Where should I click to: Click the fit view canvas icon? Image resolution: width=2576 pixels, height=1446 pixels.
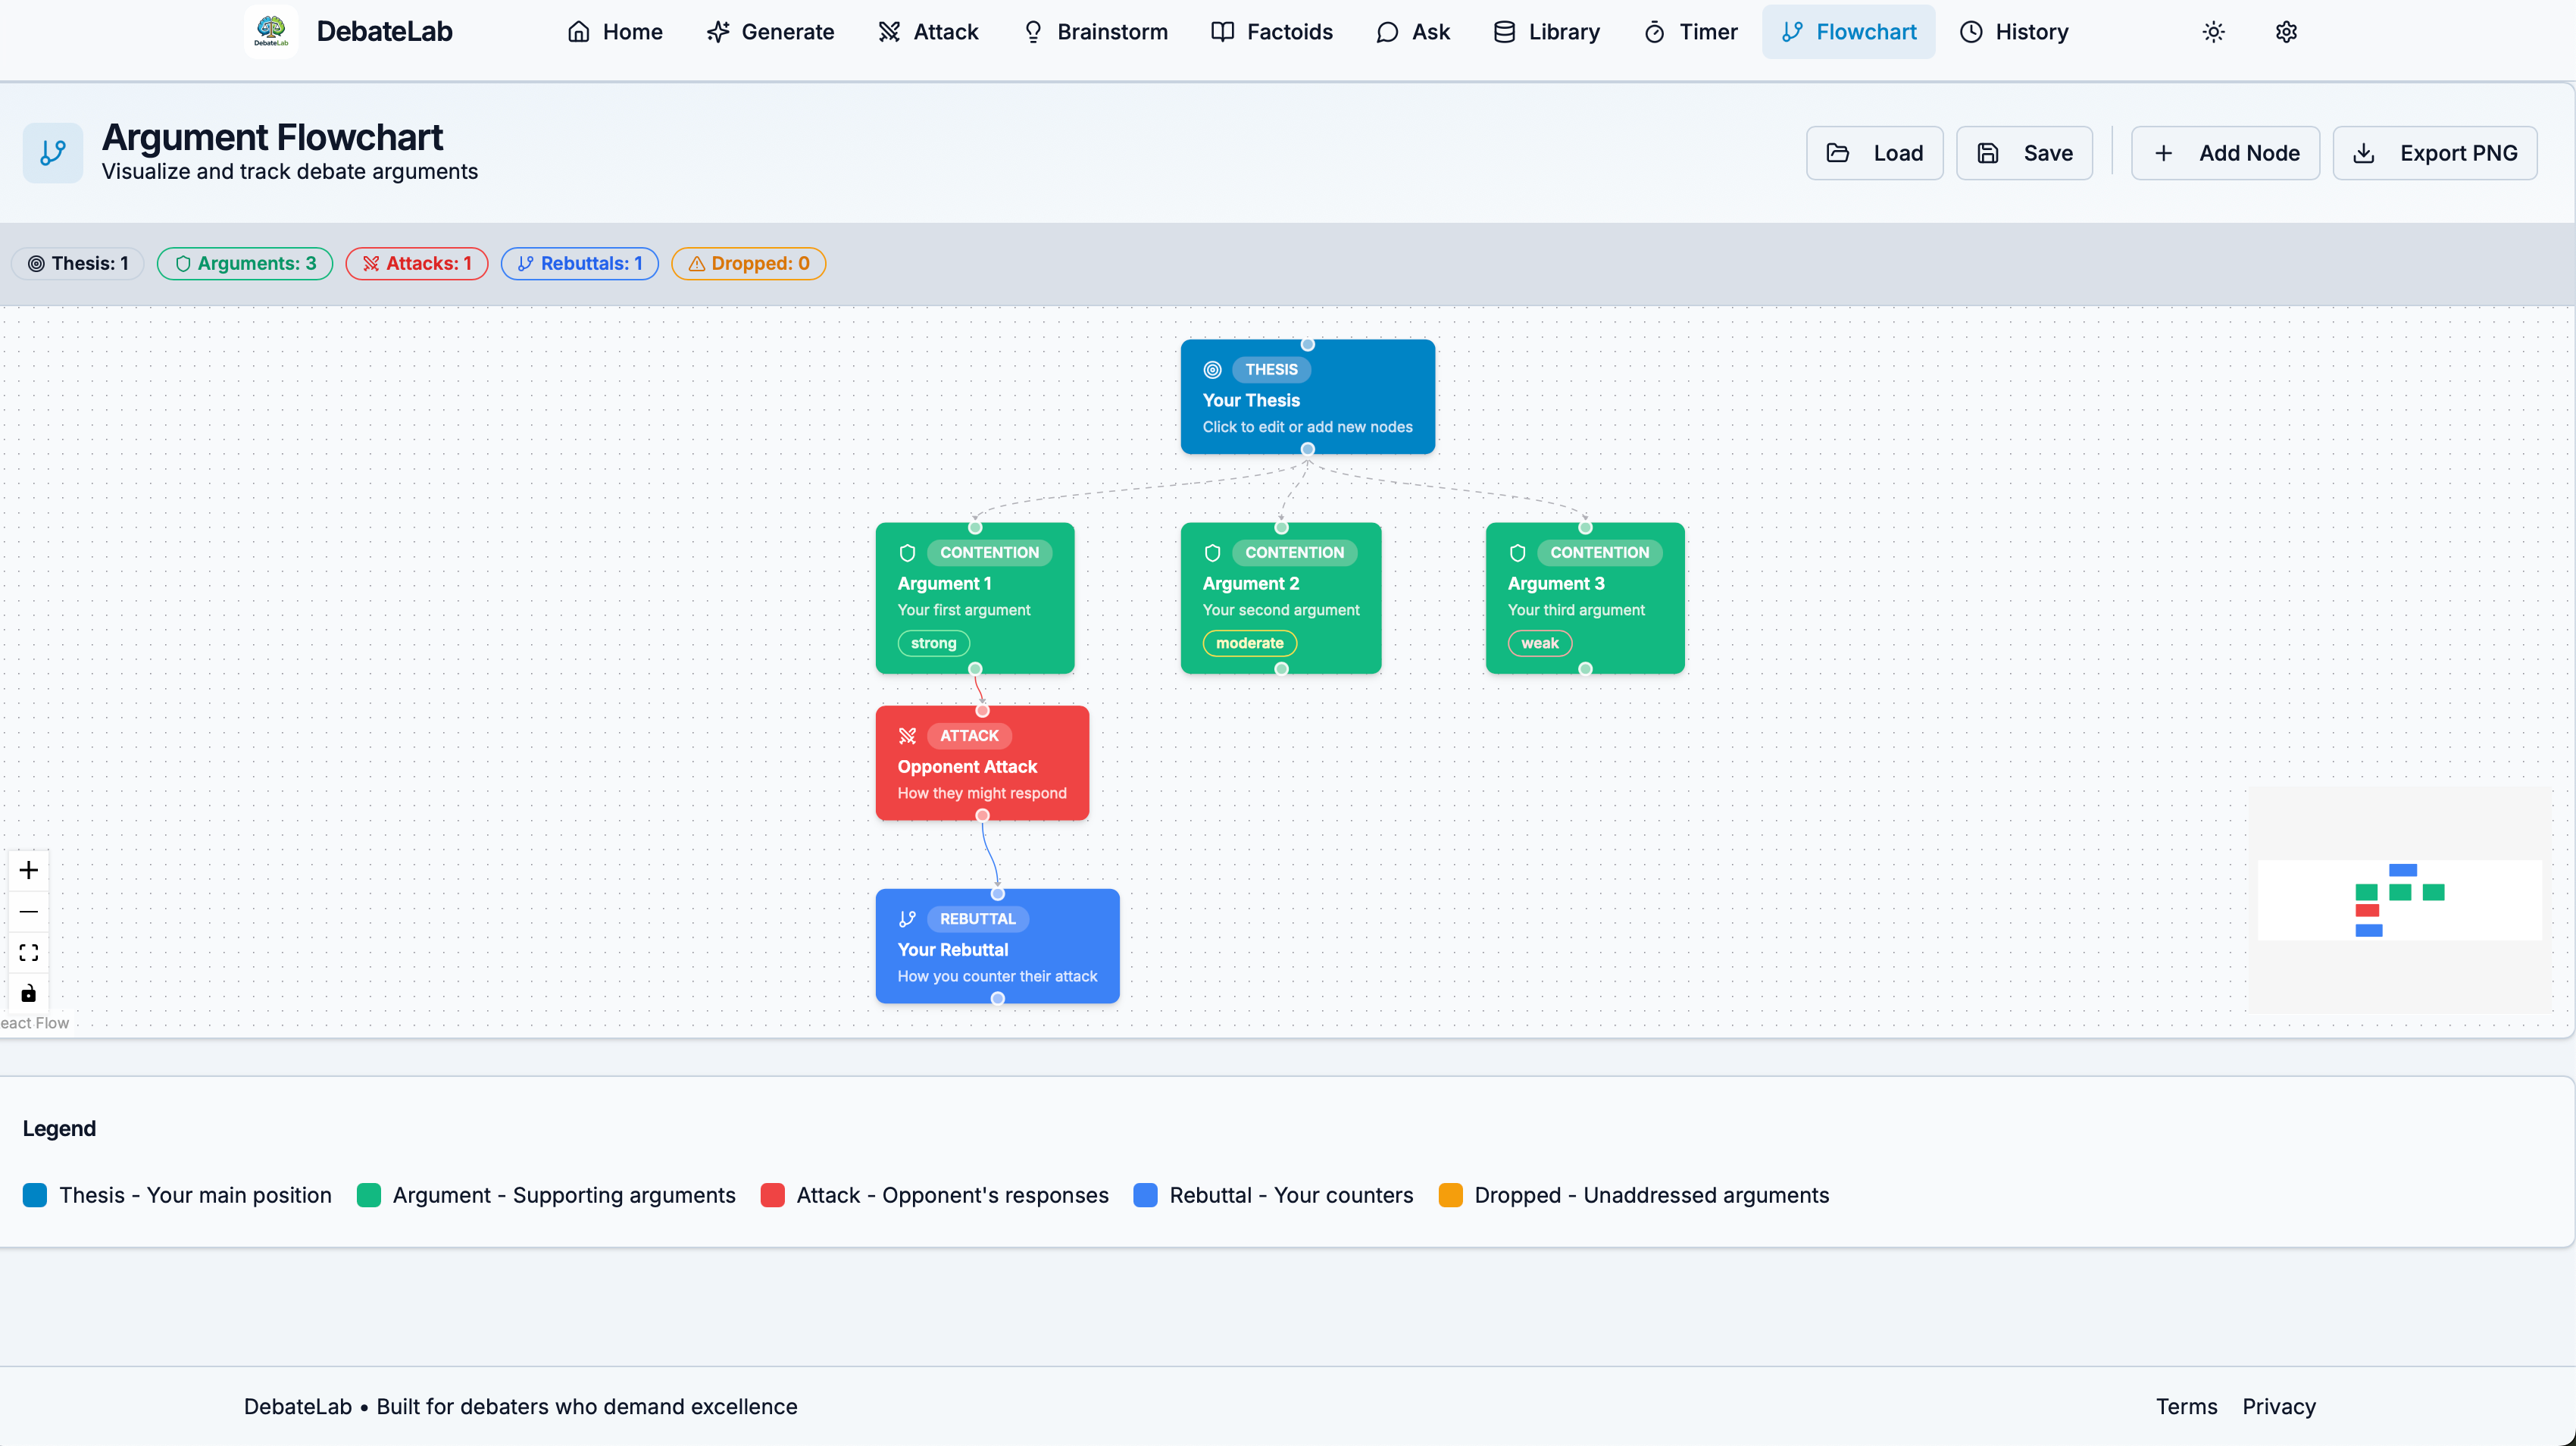(x=29, y=952)
